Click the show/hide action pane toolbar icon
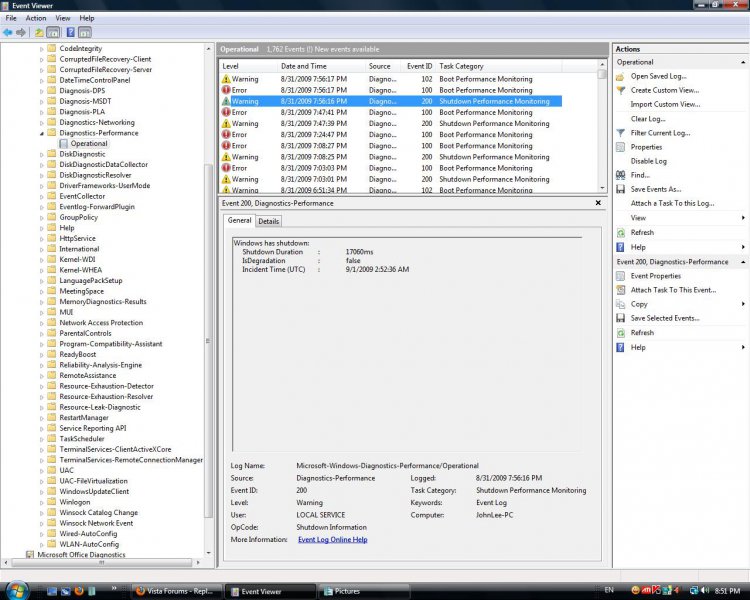 [x=84, y=33]
